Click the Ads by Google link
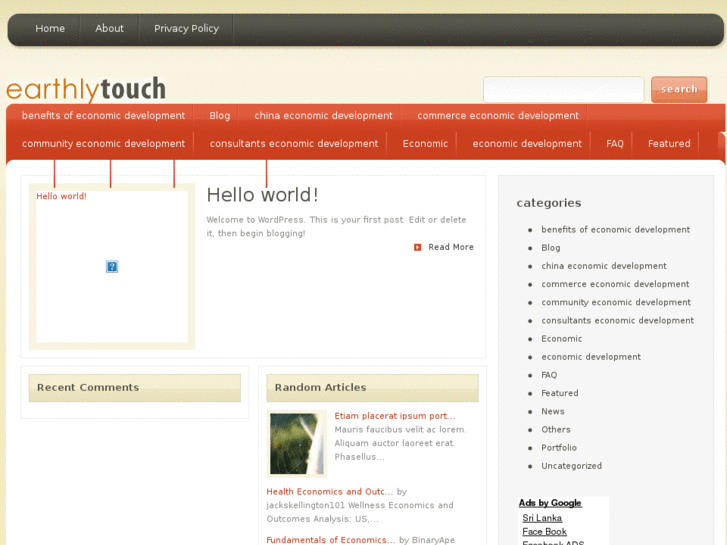The width and height of the screenshot is (727, 545). click(x=550, y=503)
